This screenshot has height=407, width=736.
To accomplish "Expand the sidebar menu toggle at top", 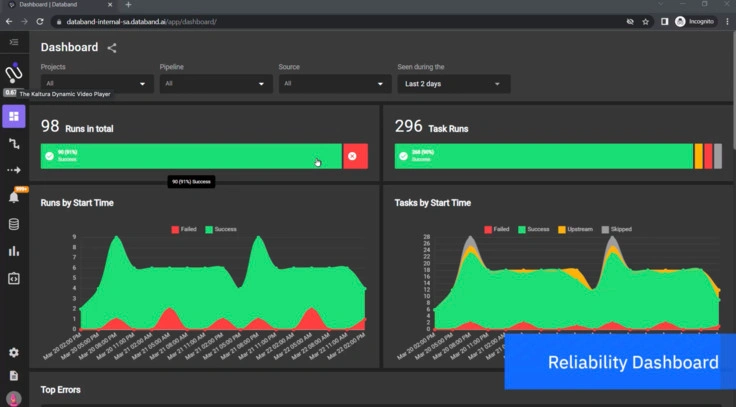I will coord(14,42).
